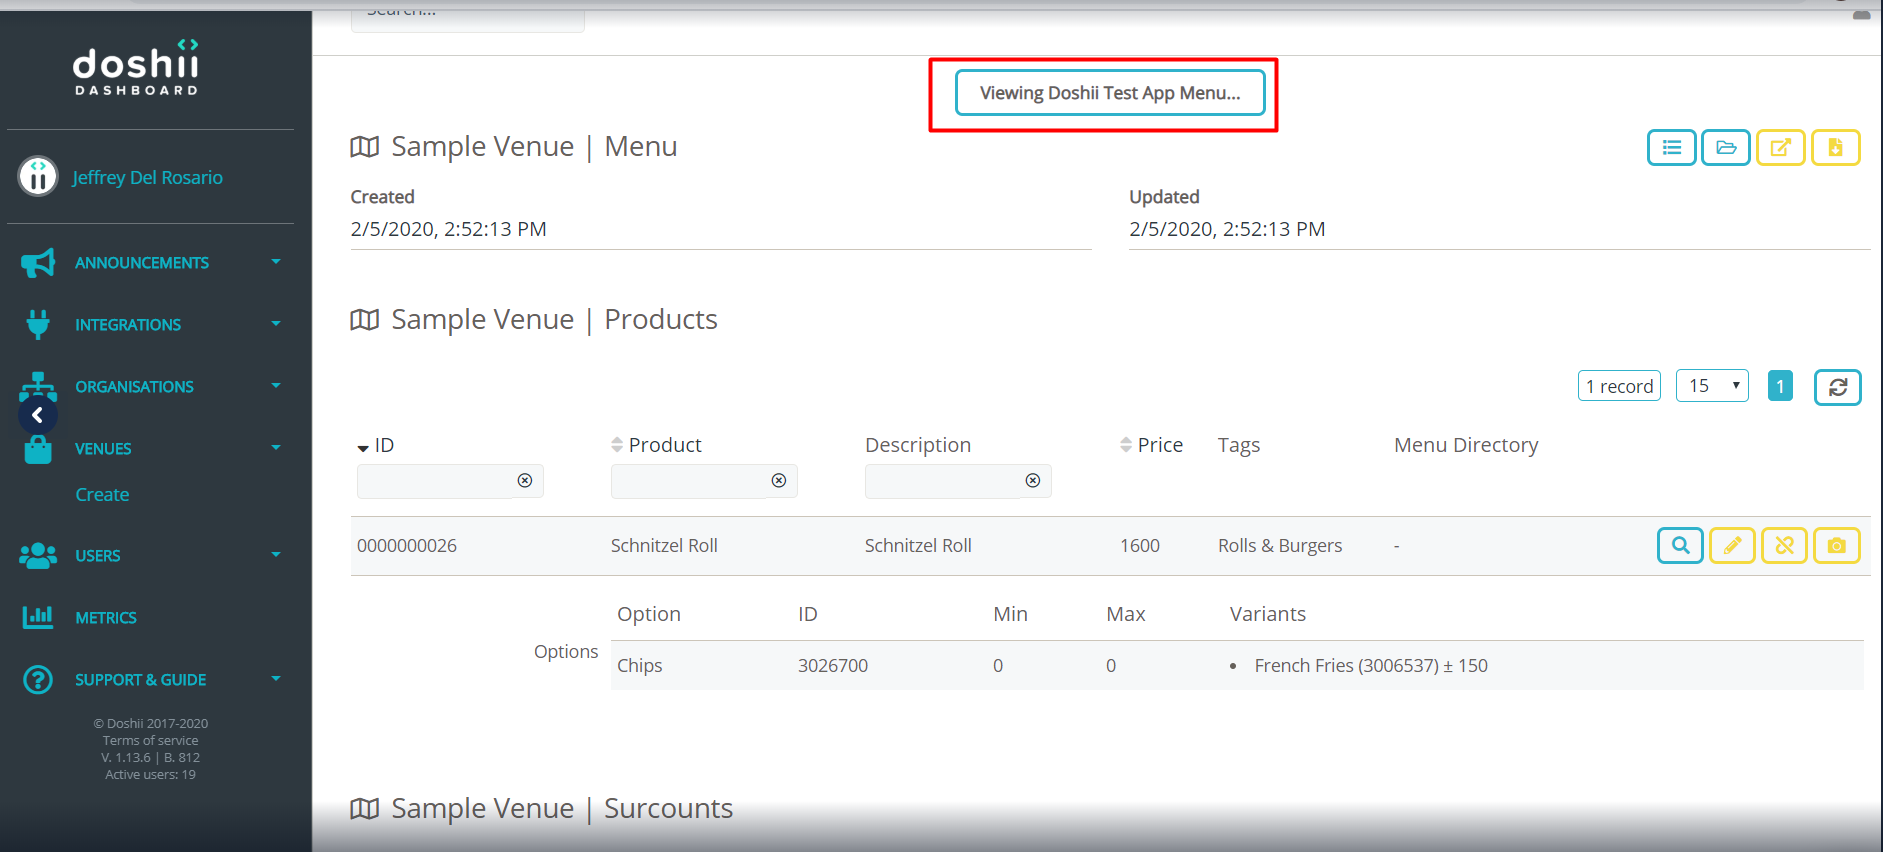Open the Organisations menu item
The image size is (1883, 852).
[x=134, y=387]
